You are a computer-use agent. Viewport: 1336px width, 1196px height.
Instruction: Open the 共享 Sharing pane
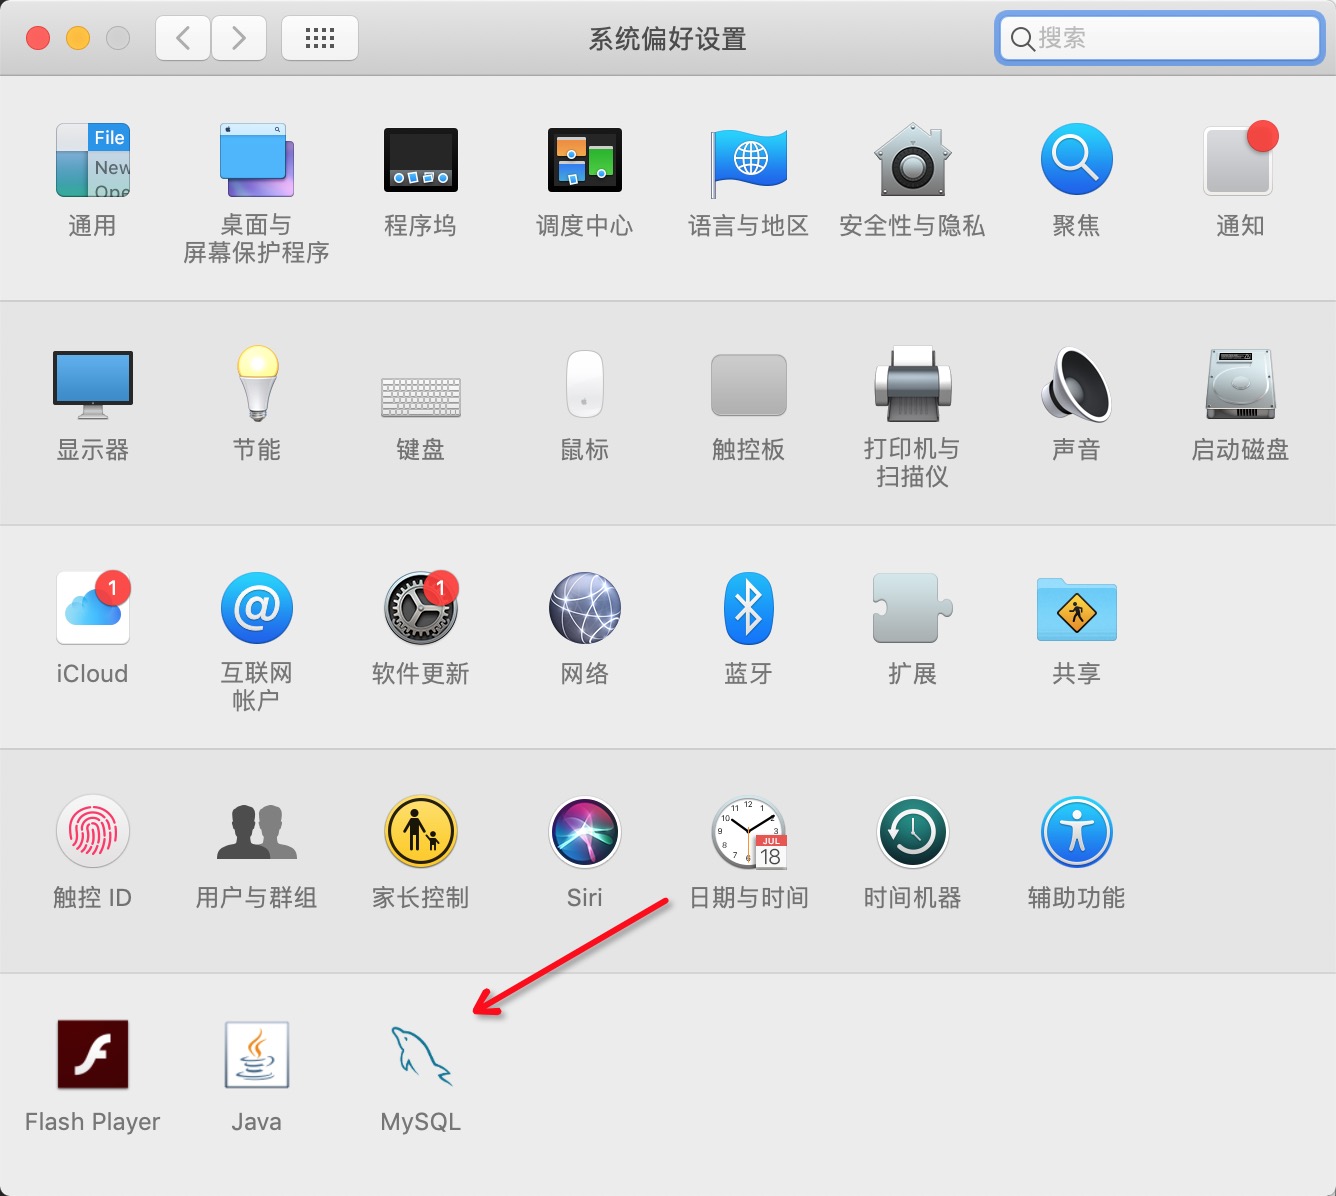[1077, 609]
